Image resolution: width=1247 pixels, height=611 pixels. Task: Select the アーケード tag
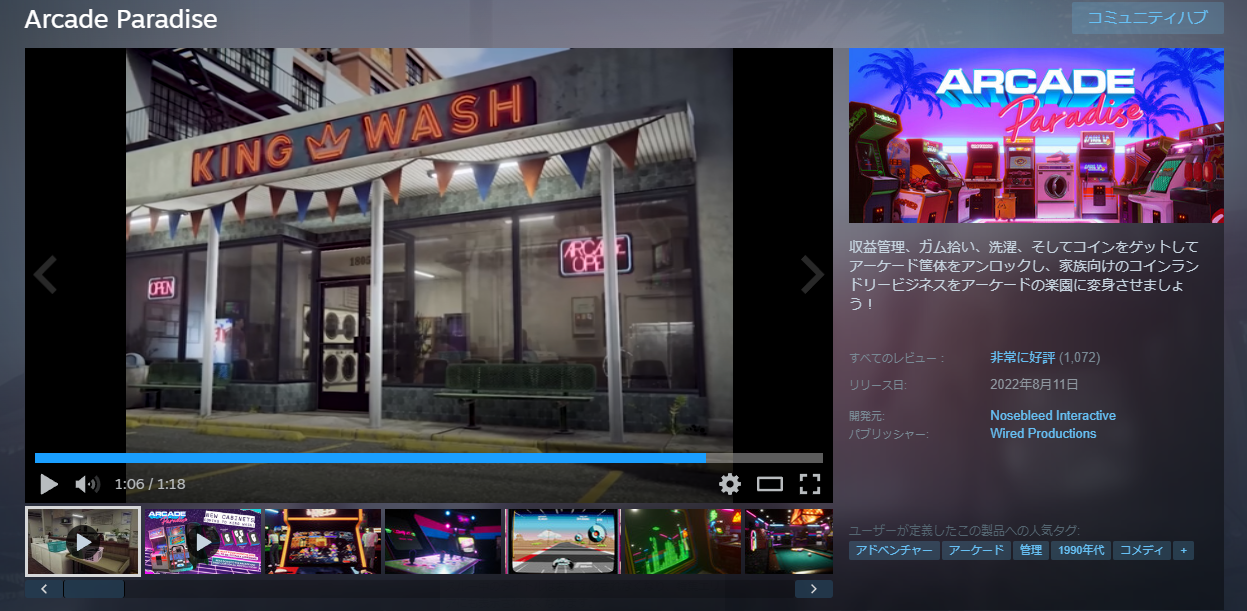976,551
